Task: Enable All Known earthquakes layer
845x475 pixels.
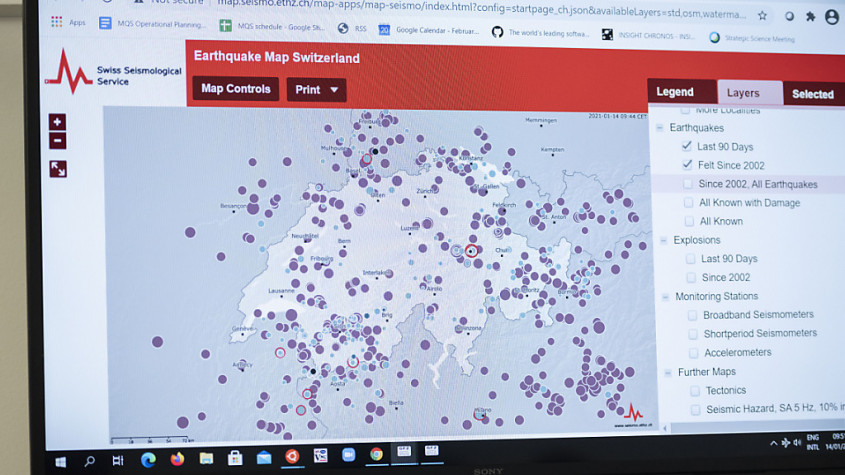Action: click(689, 221)
